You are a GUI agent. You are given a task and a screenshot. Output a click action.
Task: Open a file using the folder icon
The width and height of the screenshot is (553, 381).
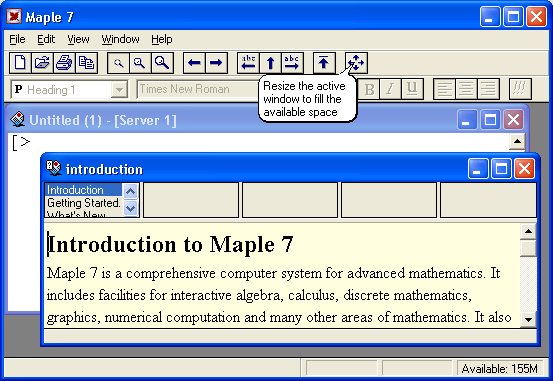pyautogui.click(x=42, y=63)
